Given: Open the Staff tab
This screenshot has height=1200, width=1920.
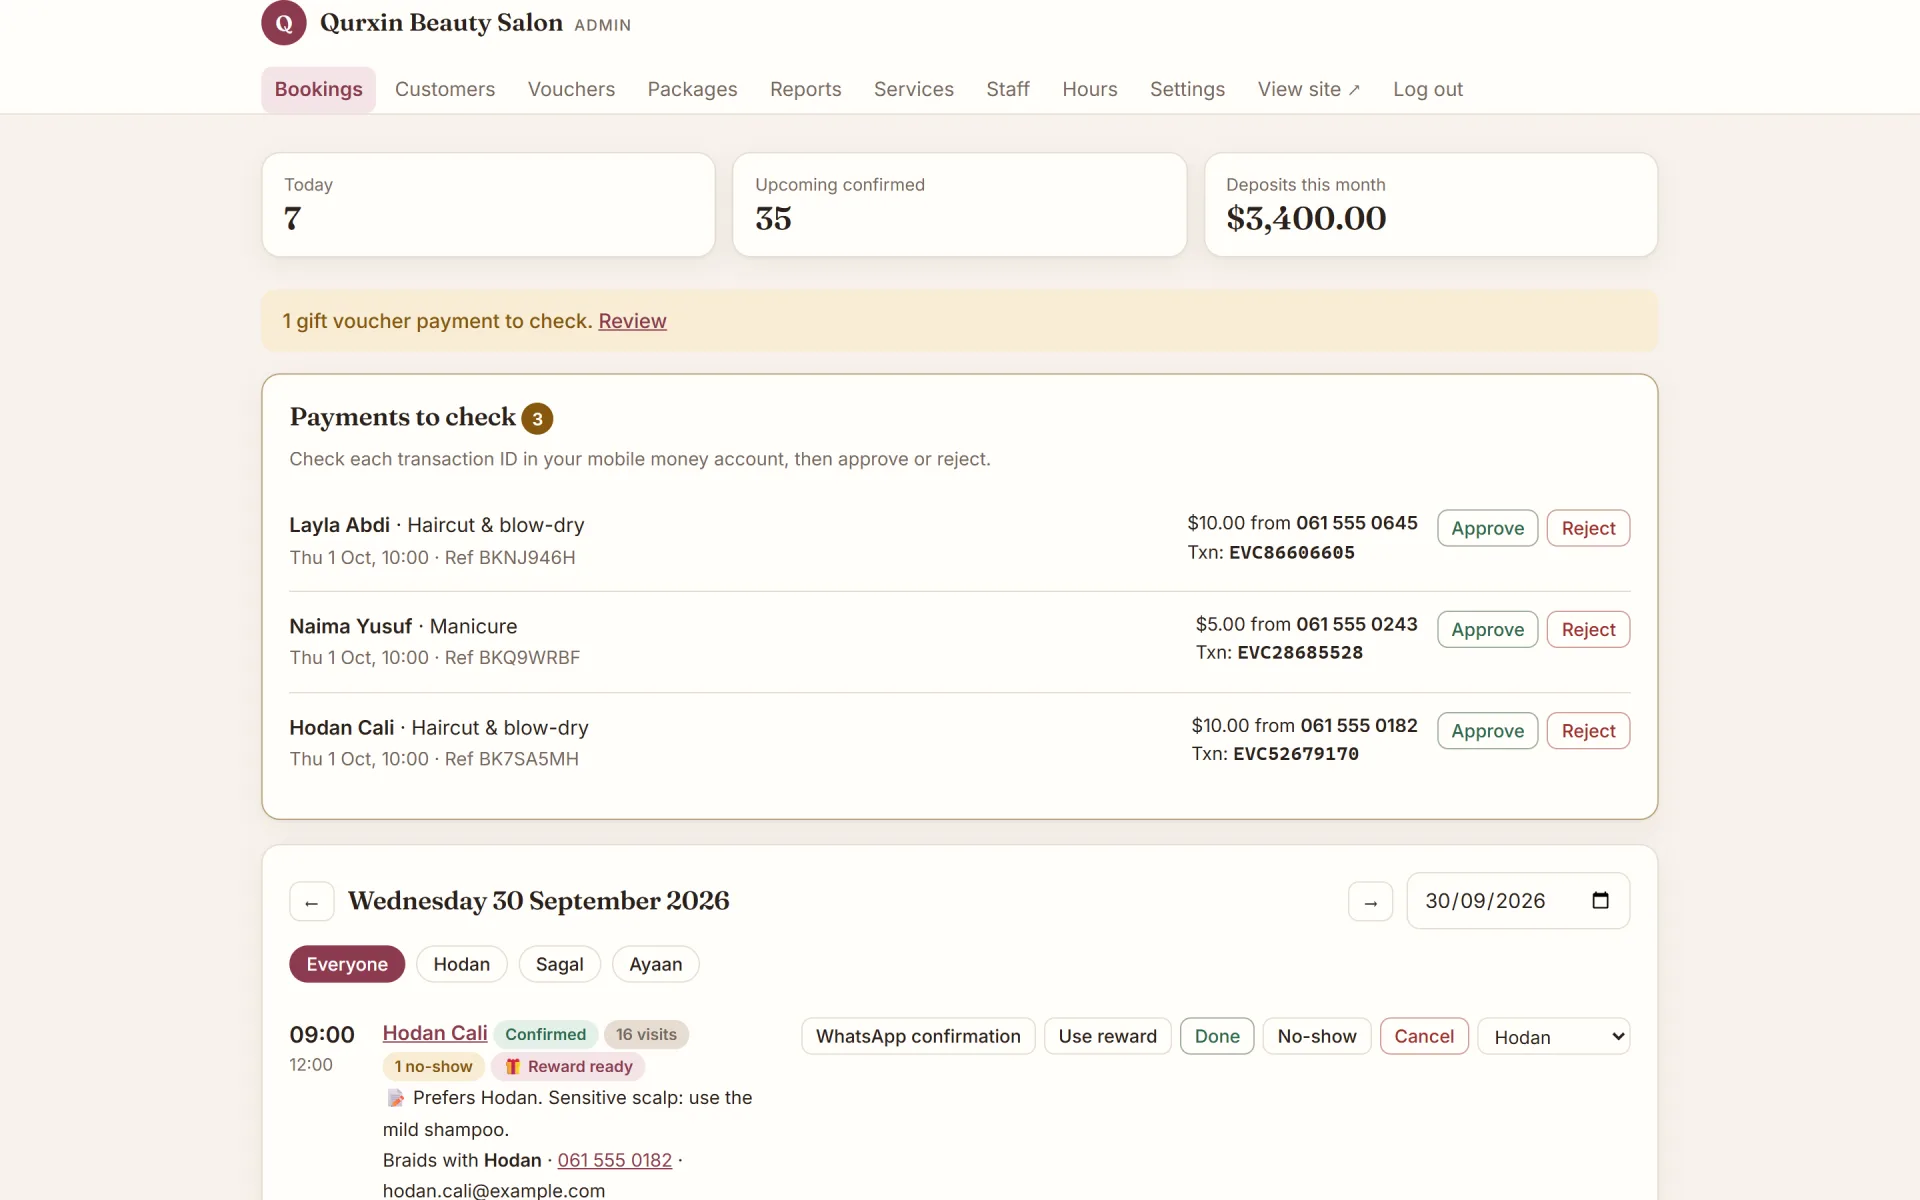Looking at the screenshot, I should coord(1007,89).
